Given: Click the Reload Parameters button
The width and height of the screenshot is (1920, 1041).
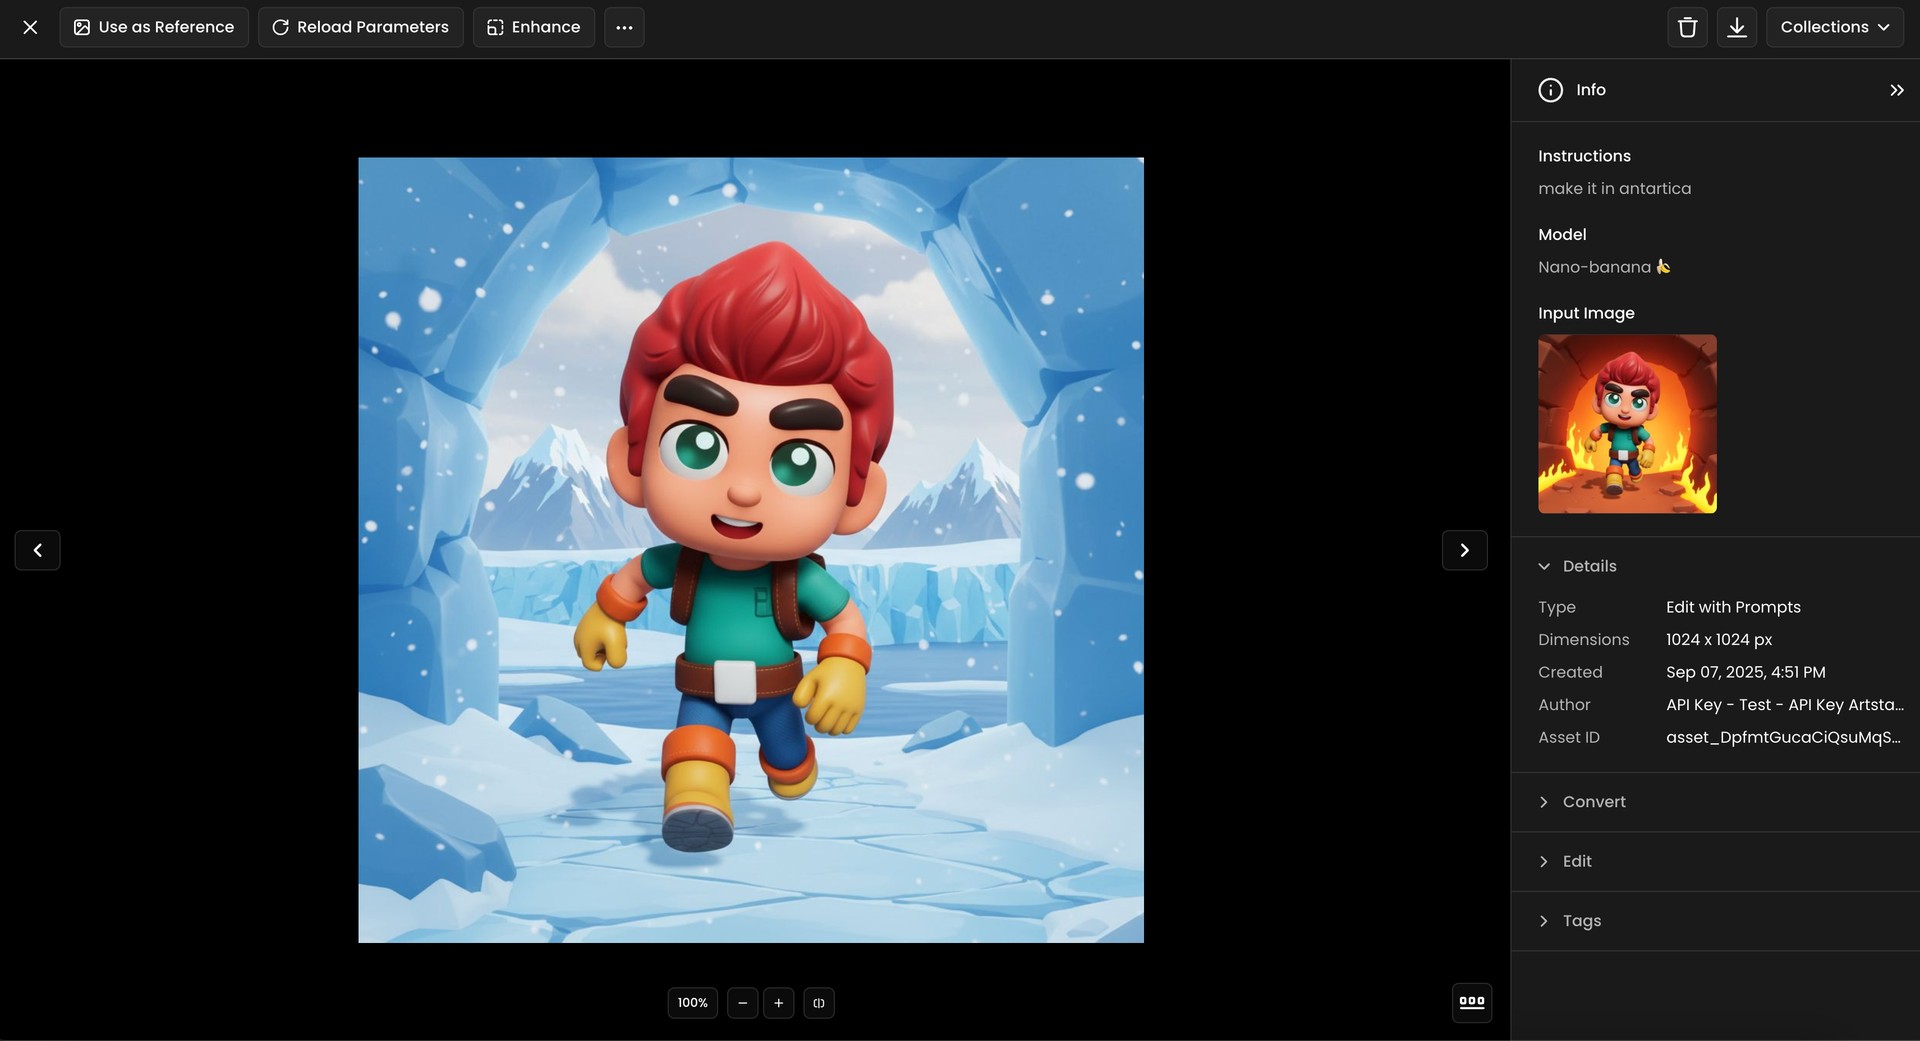Looking at the screenshot, I should (x=360, y=27).
